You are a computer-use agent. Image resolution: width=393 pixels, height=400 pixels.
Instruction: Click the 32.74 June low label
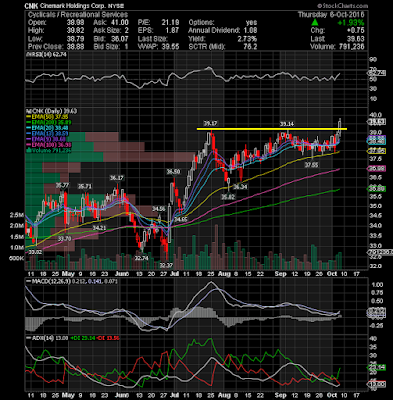(142, 258)
